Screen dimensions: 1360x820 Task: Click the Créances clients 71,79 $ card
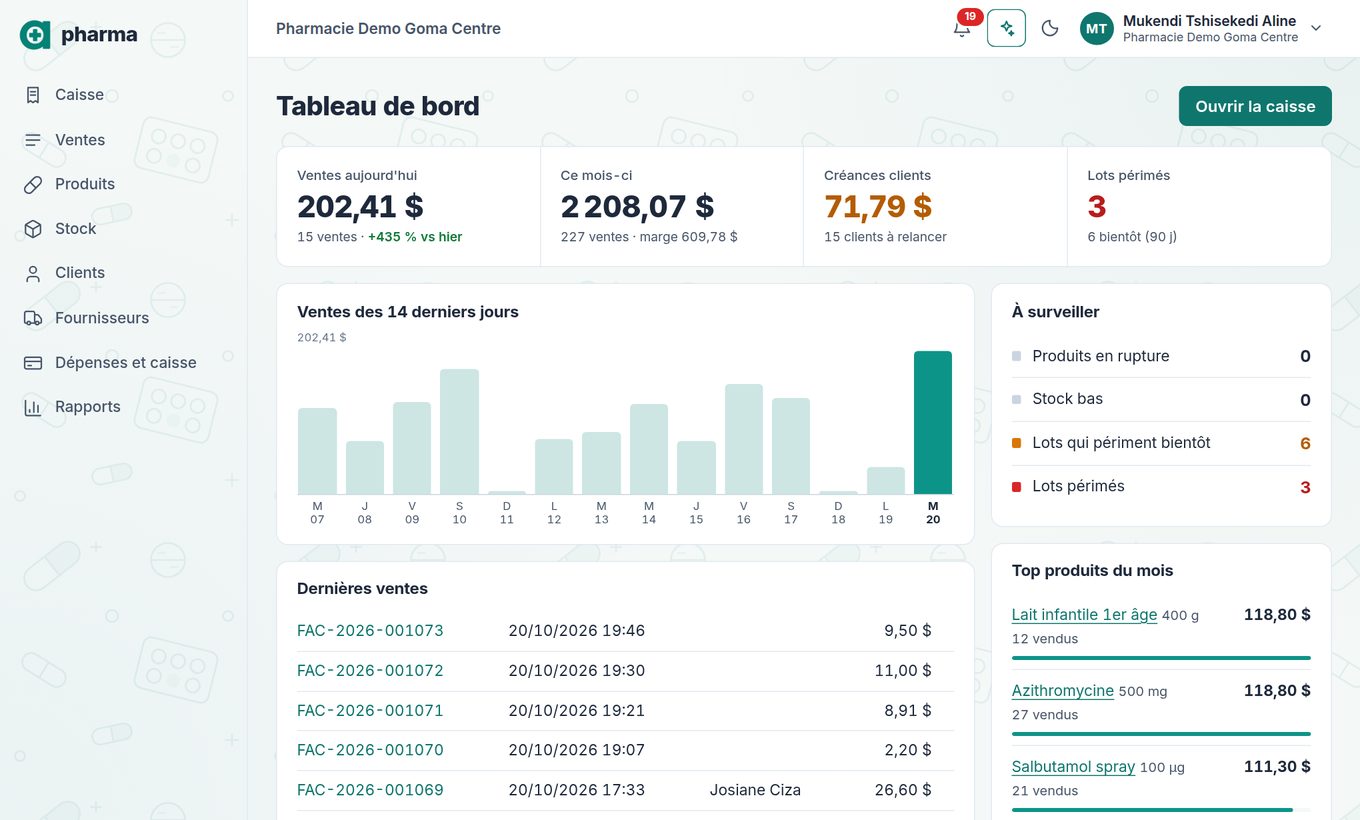click(935, 207)
